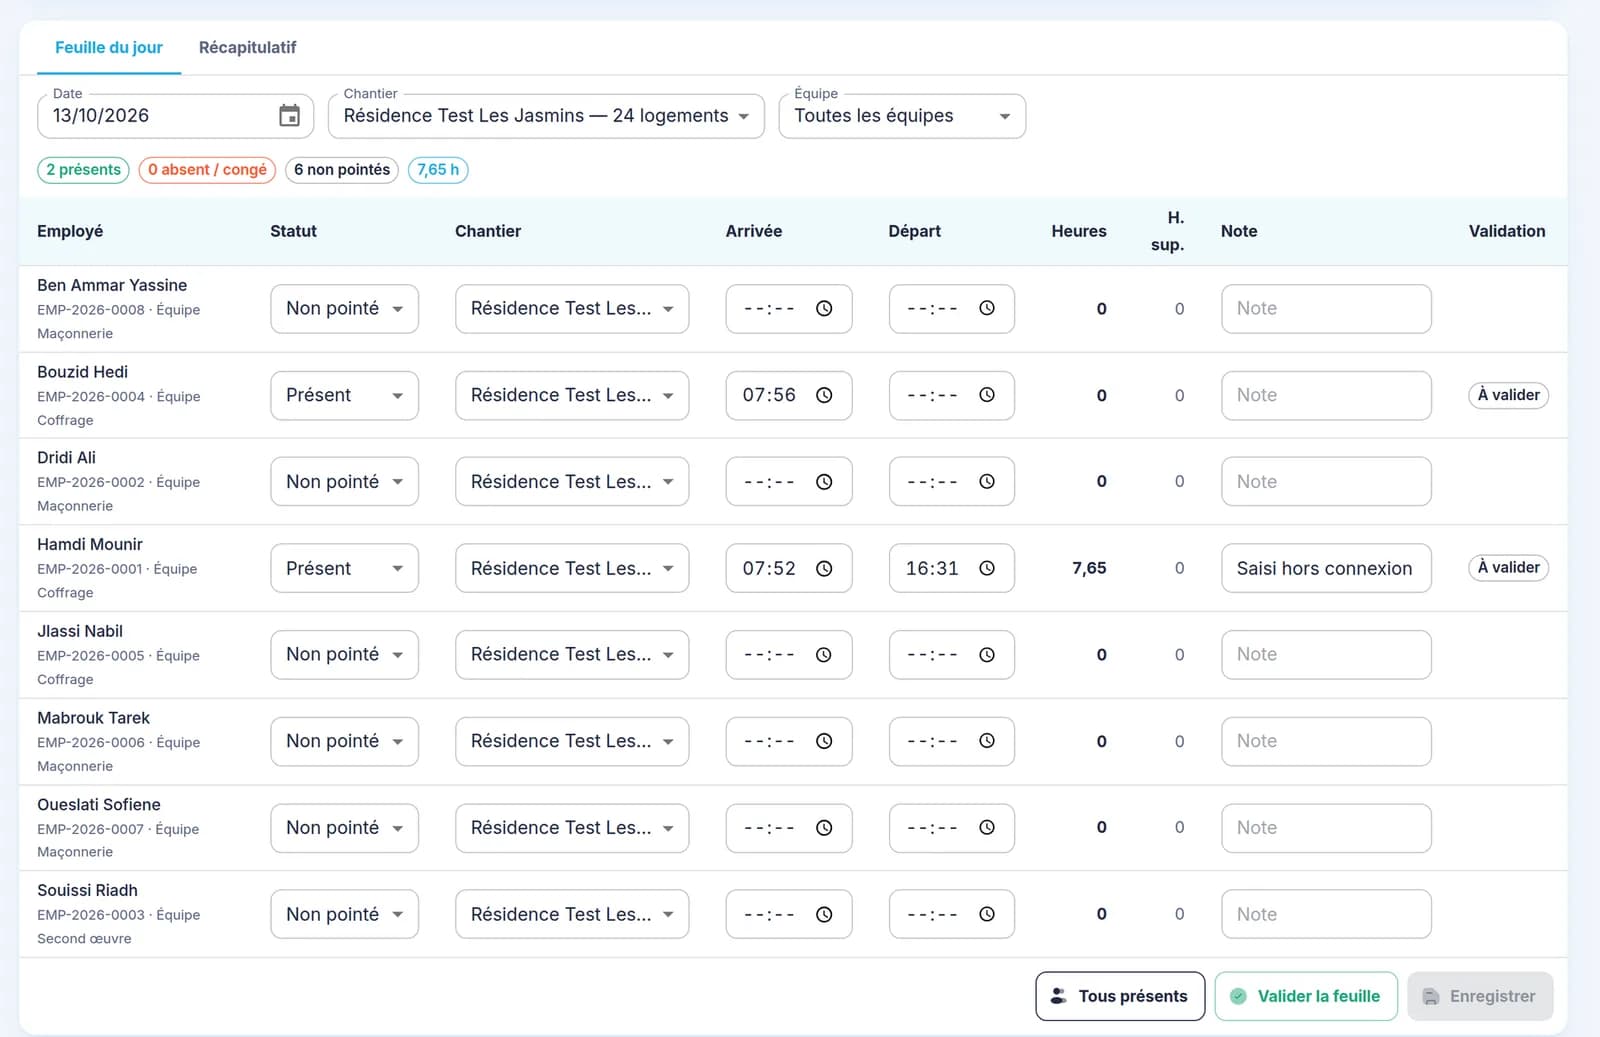Open status dropdown for Mabrouk Tarek
The width and height of the screenshot is (1600, 1037).
click(344, 741)
